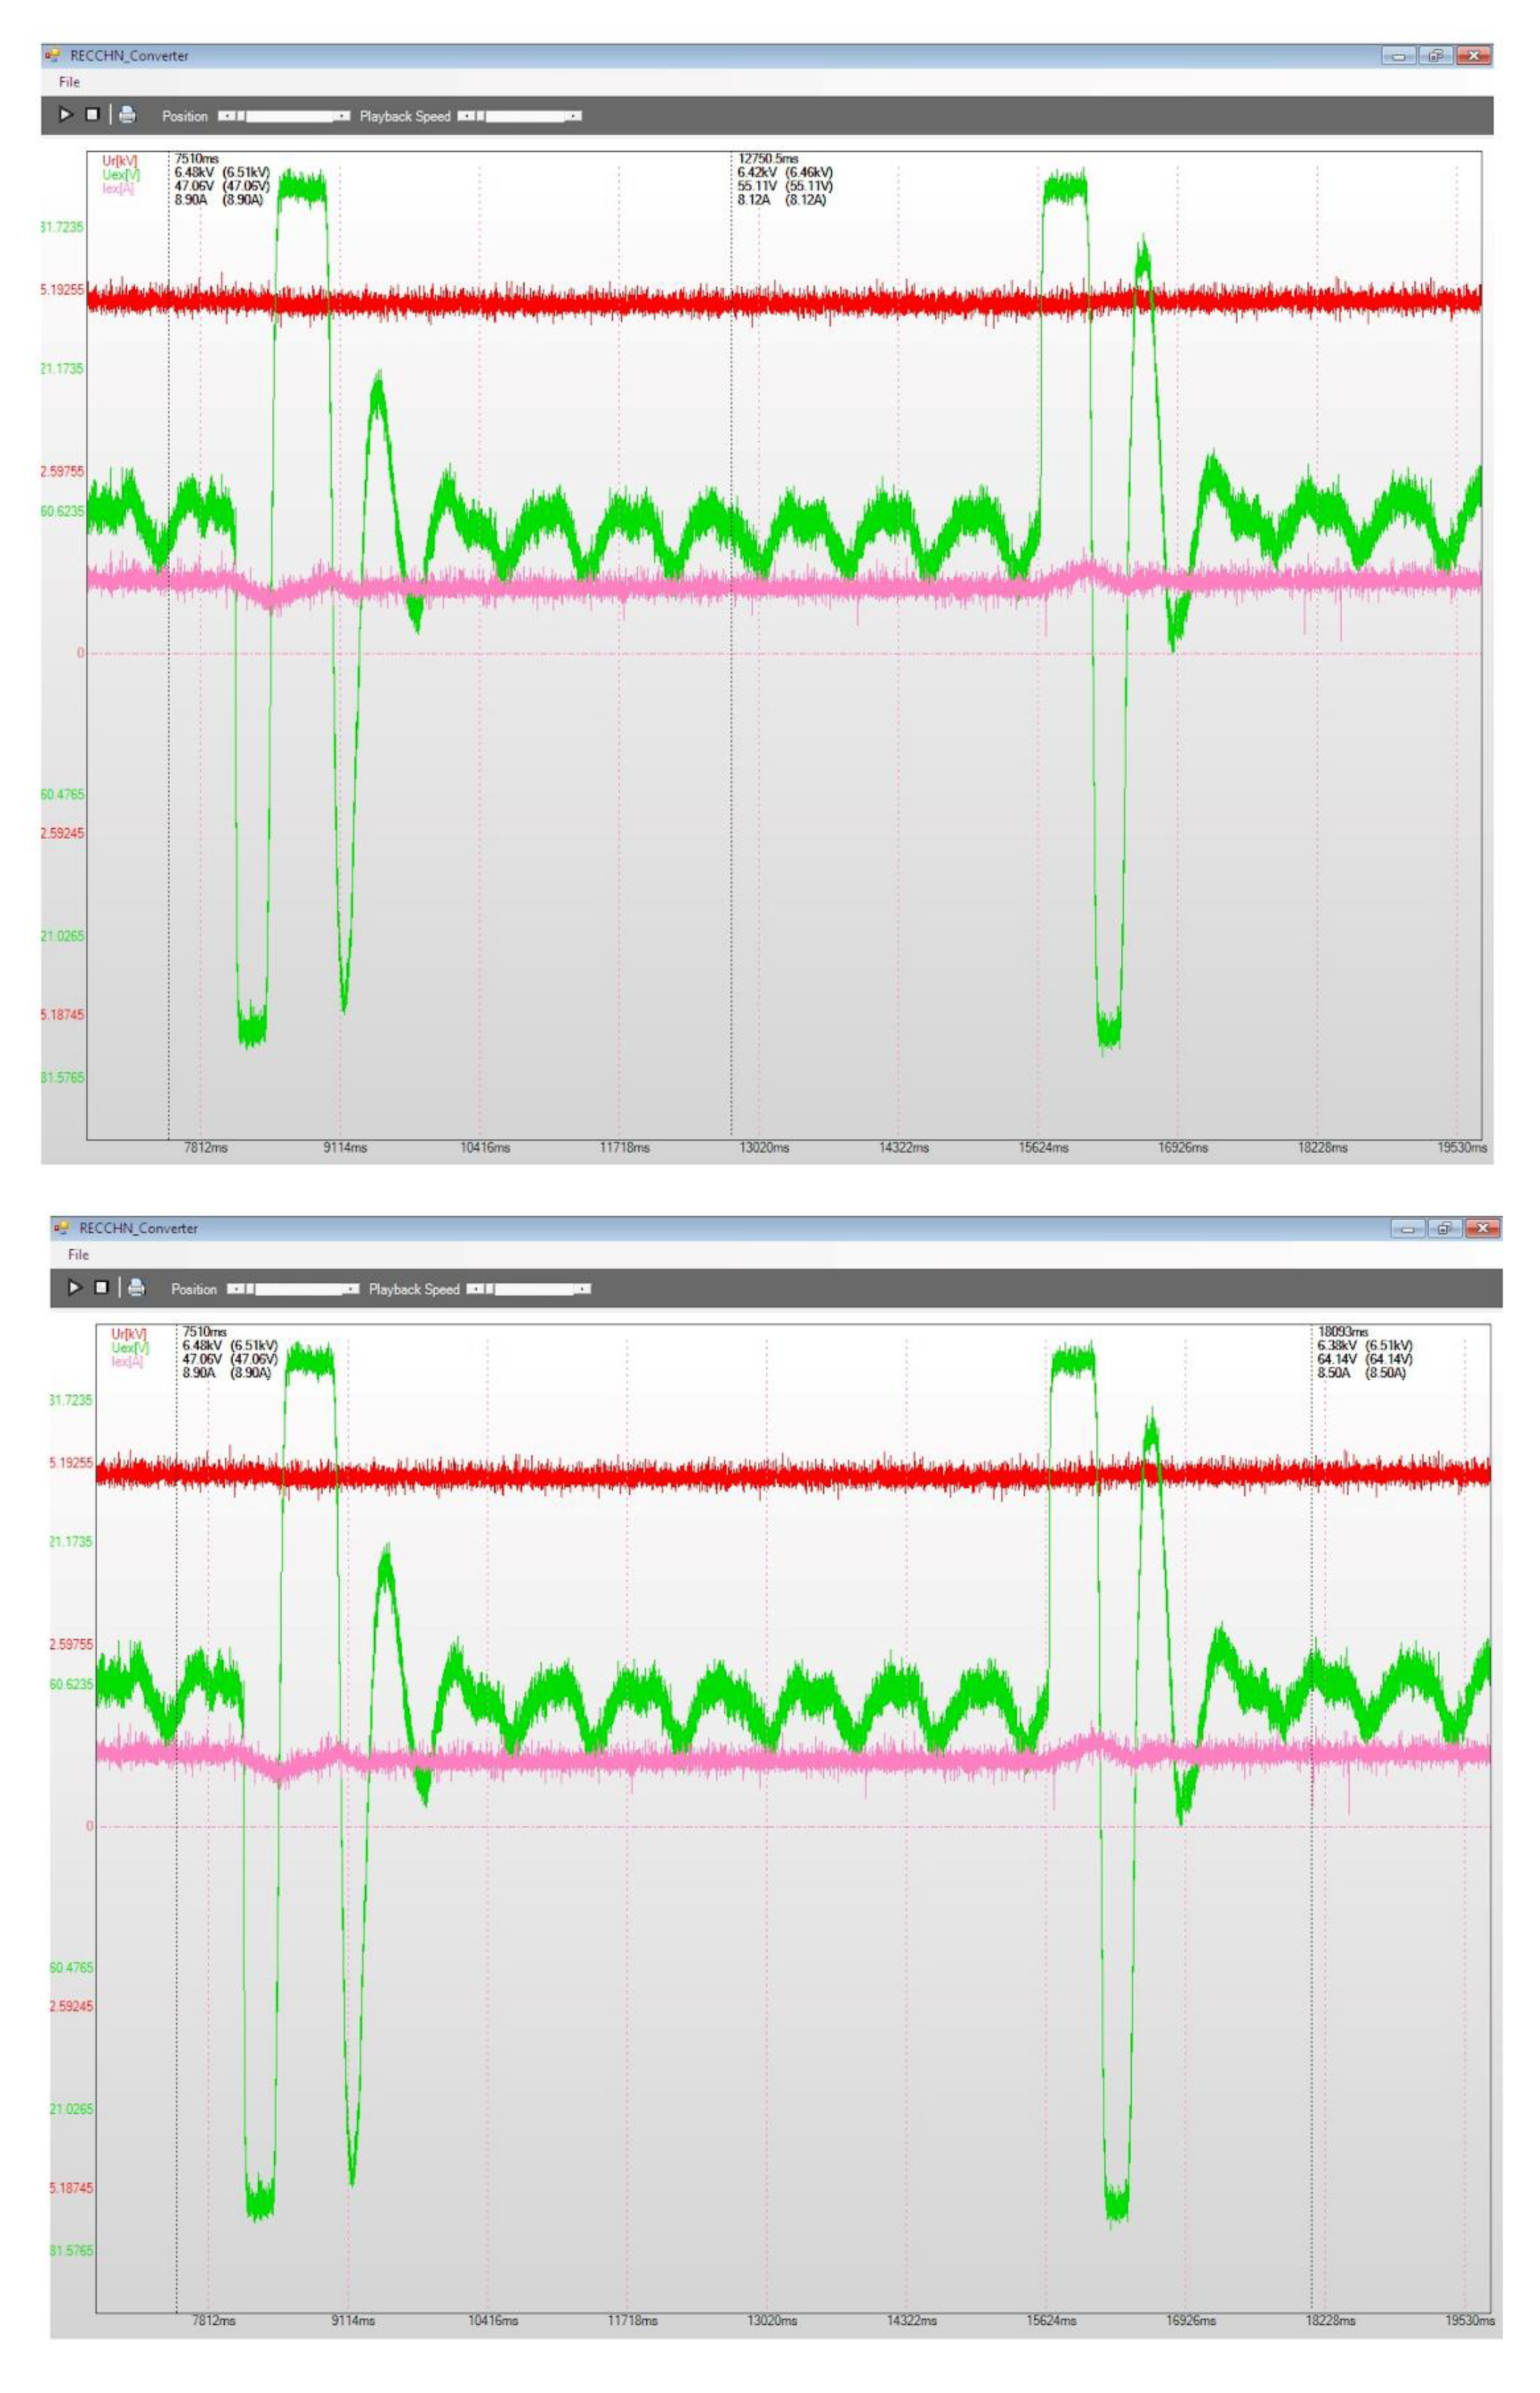Click the bottom window's Position scrollbar right arrow
1540x2393 pixels.
click(x=352, y=1289)
